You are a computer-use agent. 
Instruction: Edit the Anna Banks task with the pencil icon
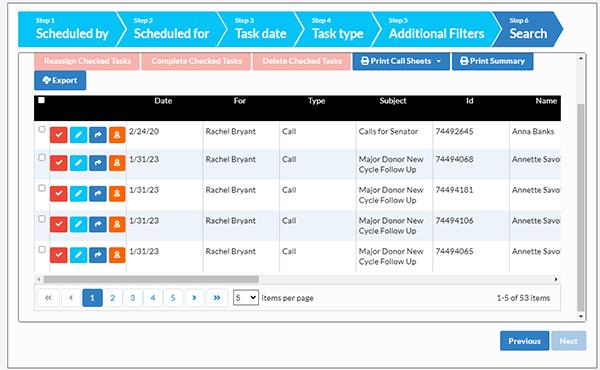pos(78,135)
